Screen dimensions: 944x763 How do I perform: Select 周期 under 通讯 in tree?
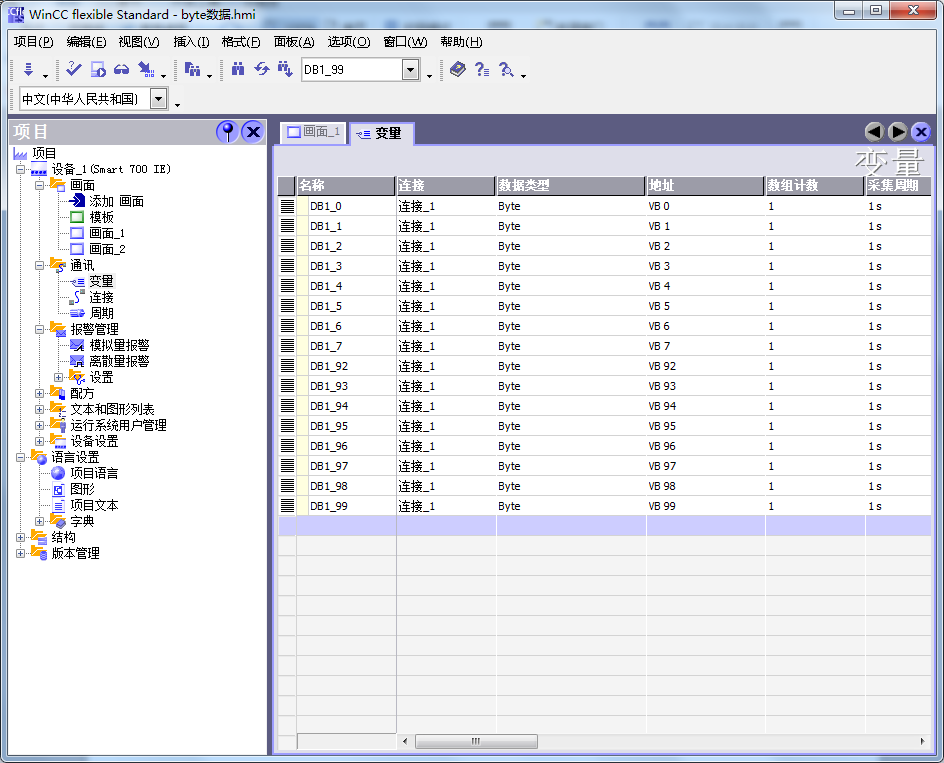(x=101, y=313)
